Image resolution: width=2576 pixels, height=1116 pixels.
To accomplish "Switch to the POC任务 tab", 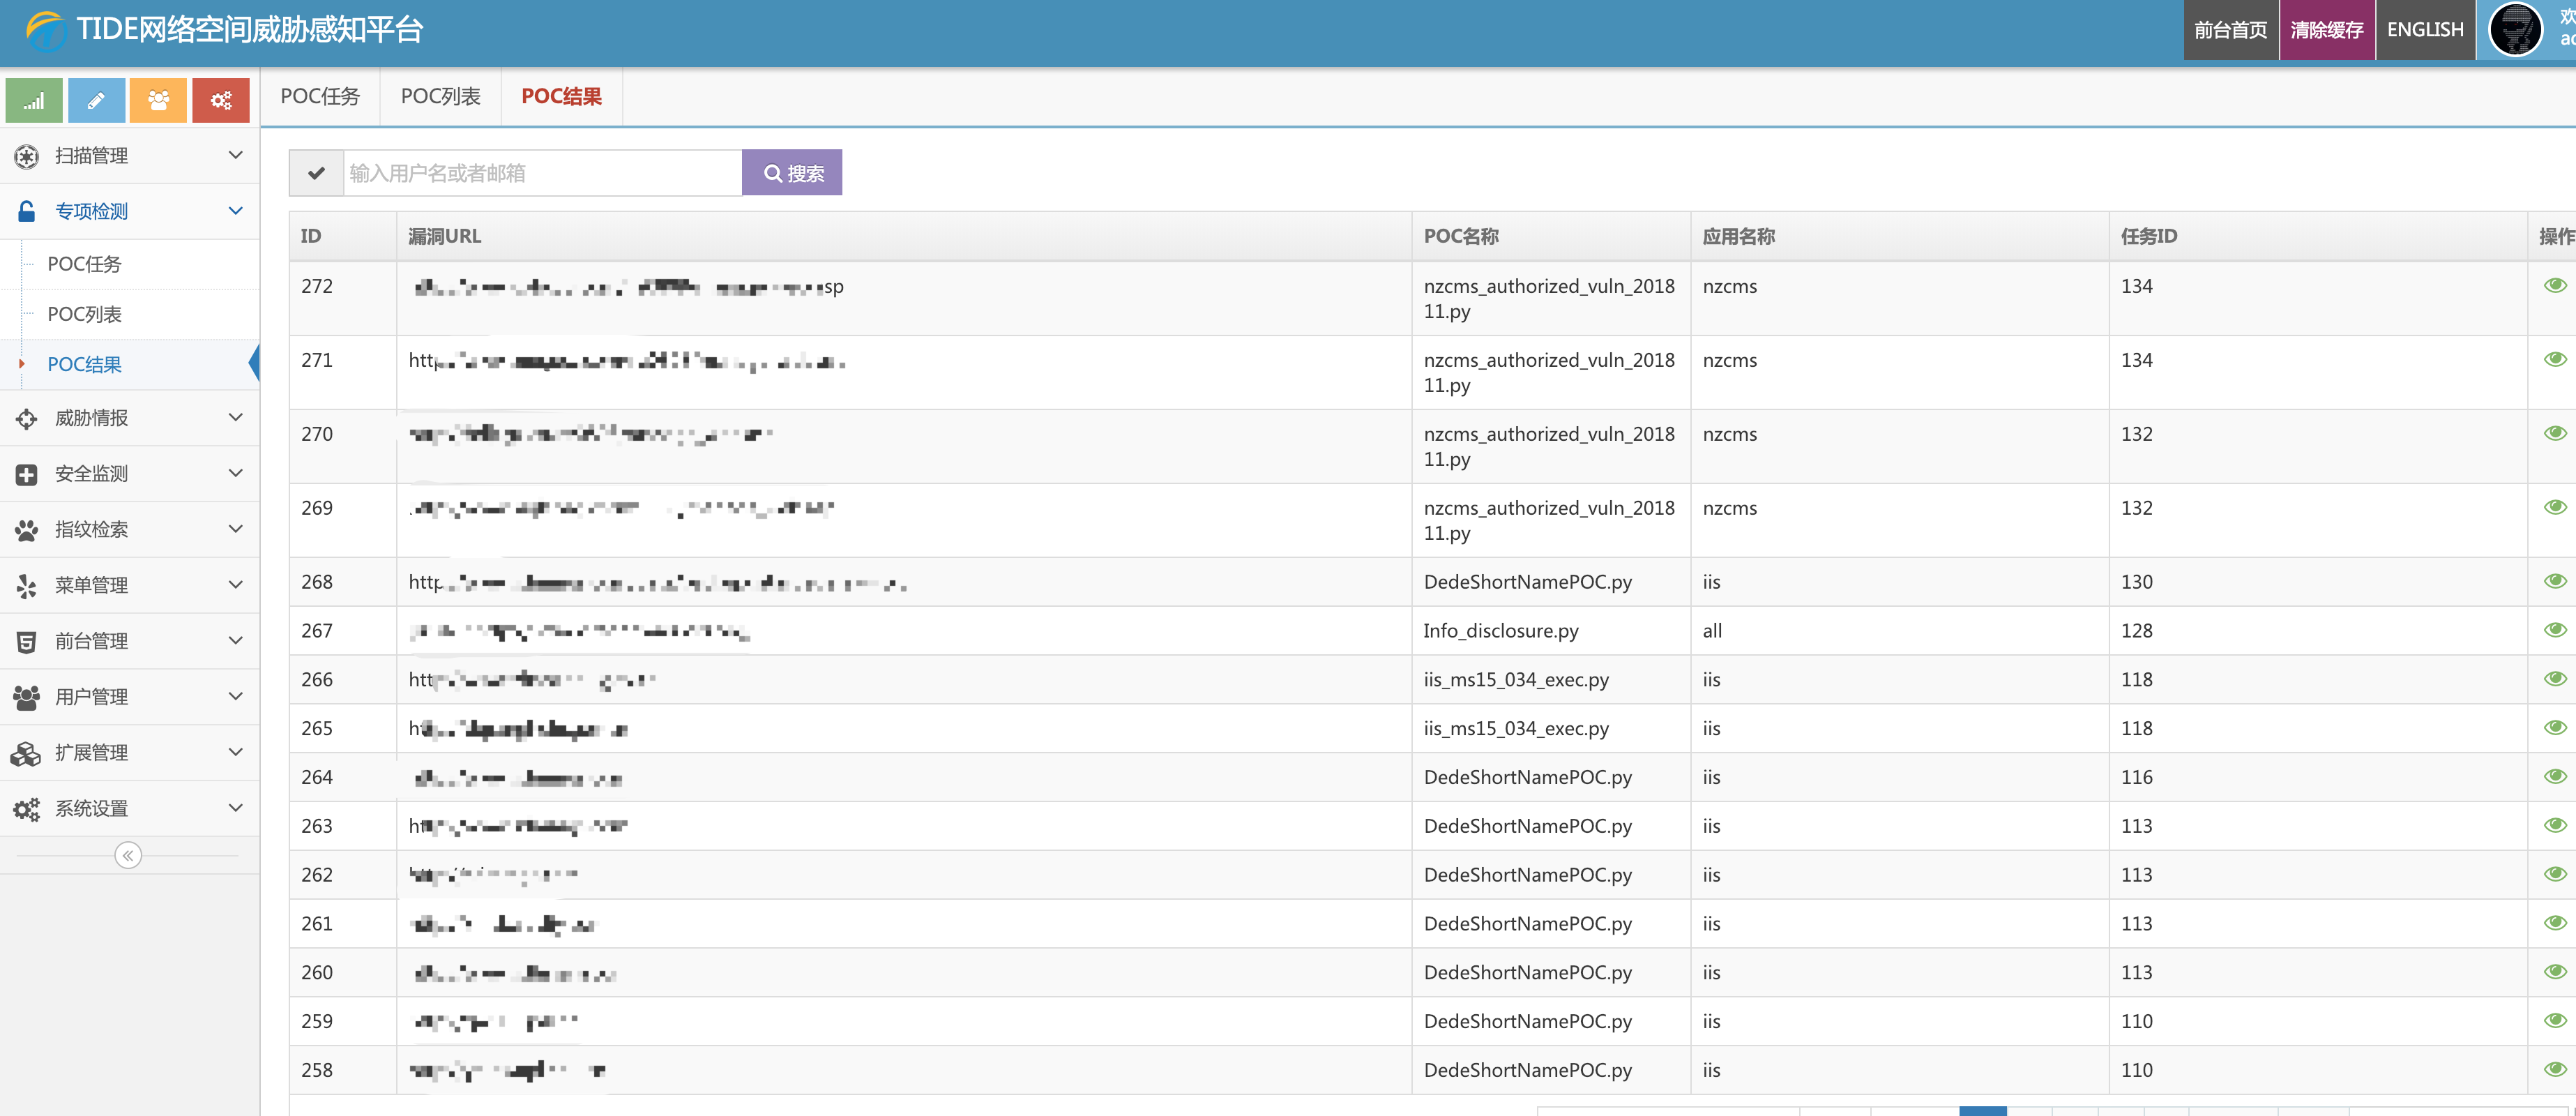I will click(320, 97).
